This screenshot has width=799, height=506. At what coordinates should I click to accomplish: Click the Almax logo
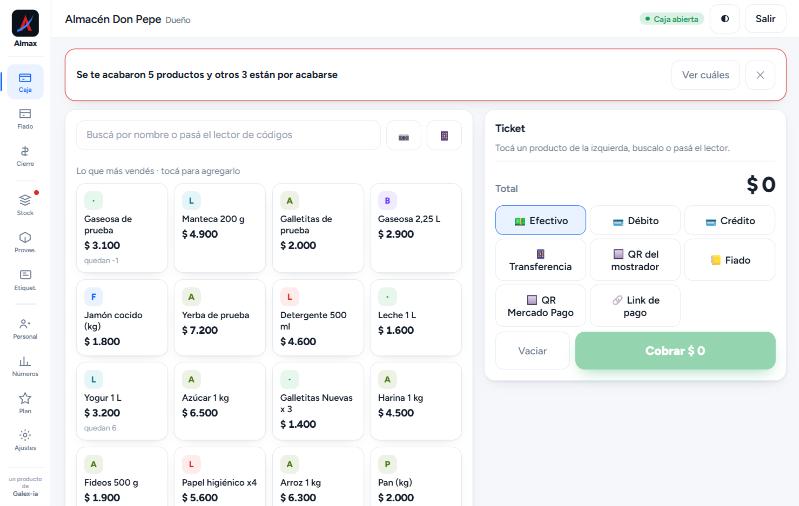pyautogui.click(x=25, y=23)
